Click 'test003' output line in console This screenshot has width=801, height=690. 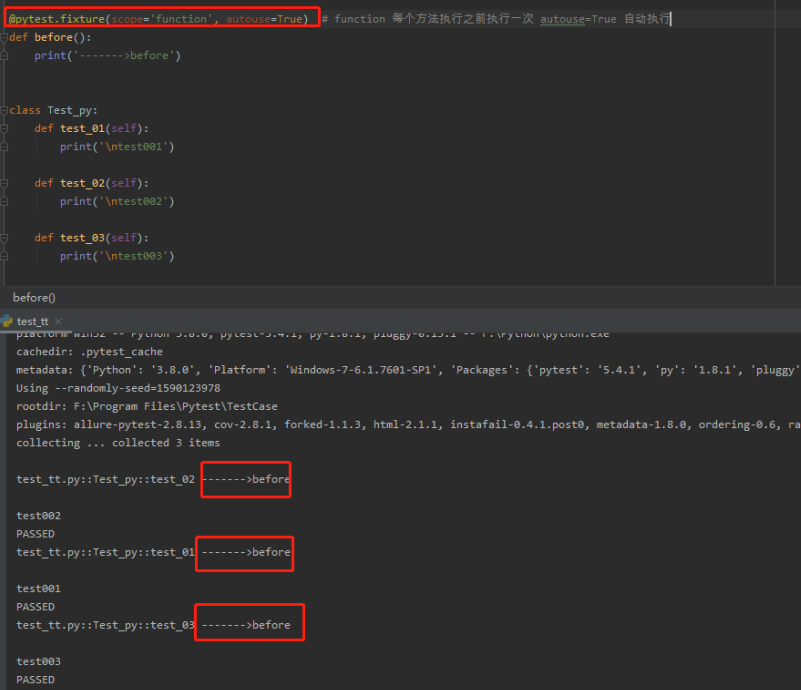38,662
